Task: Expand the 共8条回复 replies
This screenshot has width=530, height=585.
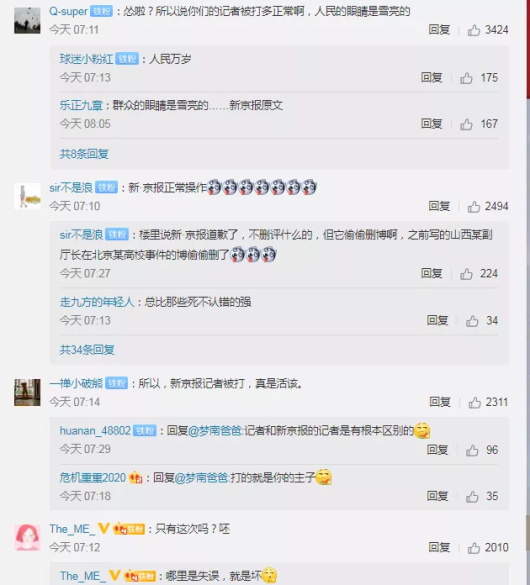Action: 84,154
